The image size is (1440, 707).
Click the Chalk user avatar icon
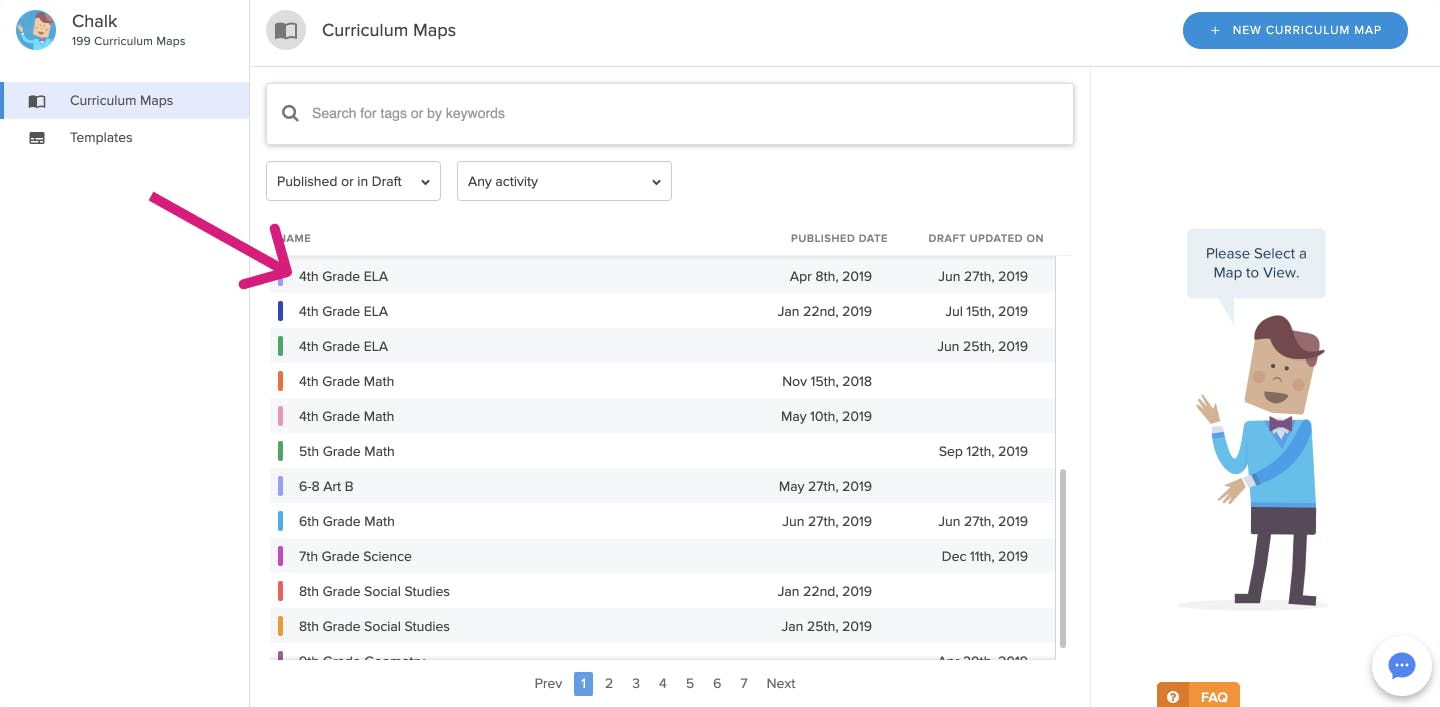36,30
